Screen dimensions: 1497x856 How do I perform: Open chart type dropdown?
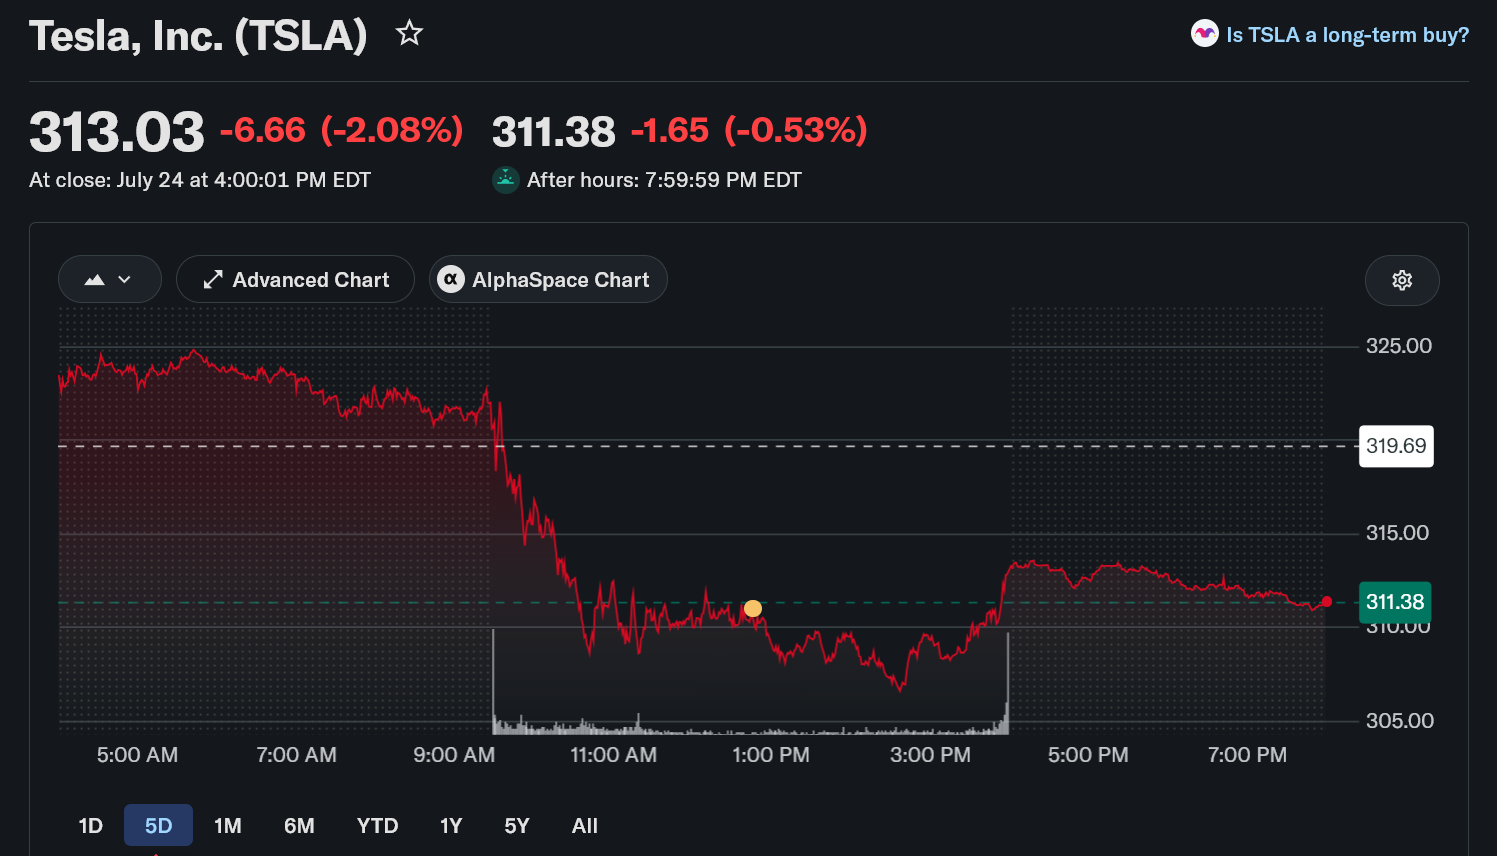tap(110, 280)
